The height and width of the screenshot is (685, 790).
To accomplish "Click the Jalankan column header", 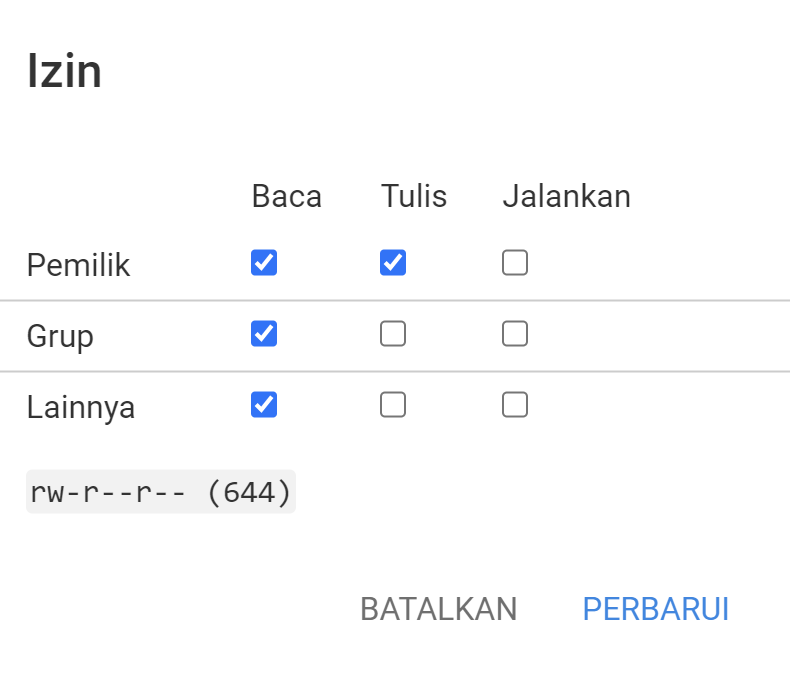I will coord(566,197).
